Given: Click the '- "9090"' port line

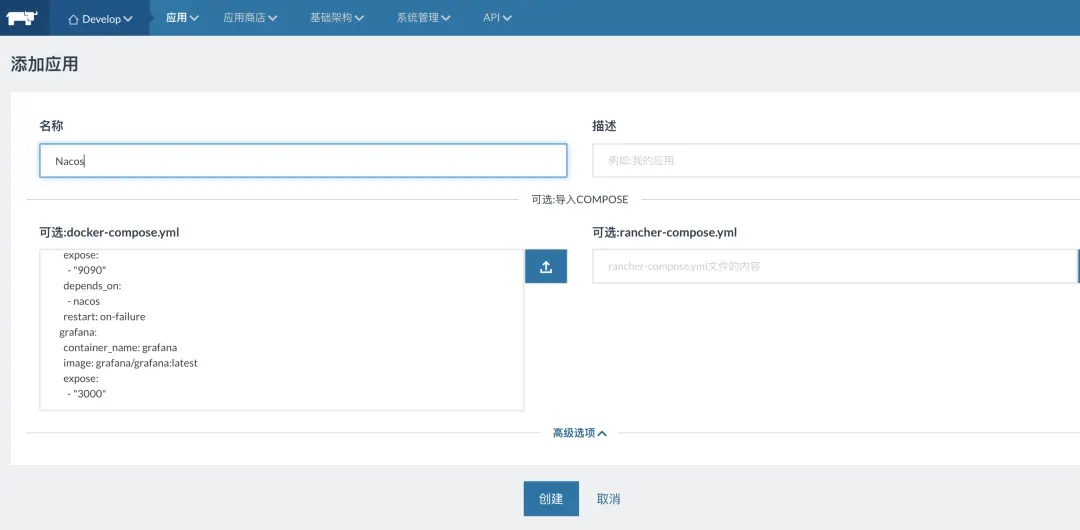Looking at the screenshot, I should (87, 270).
